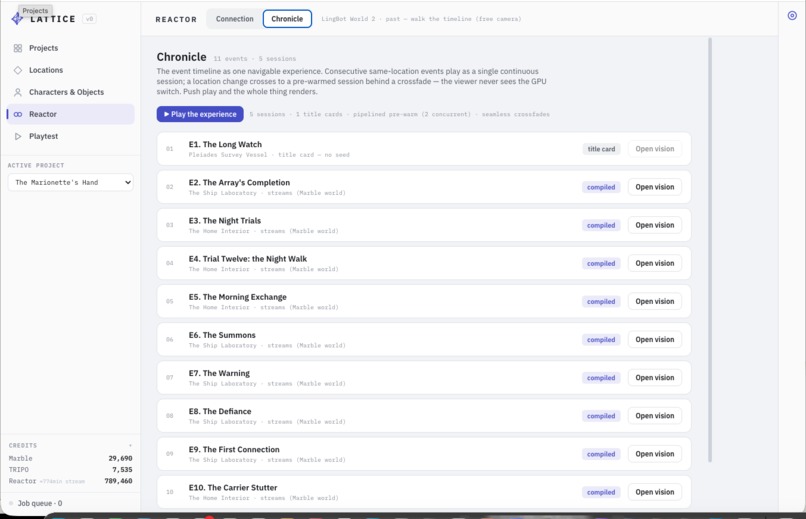Image resolution: width=806 pixels, height=519 pixels.
Task: Select the Chronicle tab
Action: coord(287,19)
